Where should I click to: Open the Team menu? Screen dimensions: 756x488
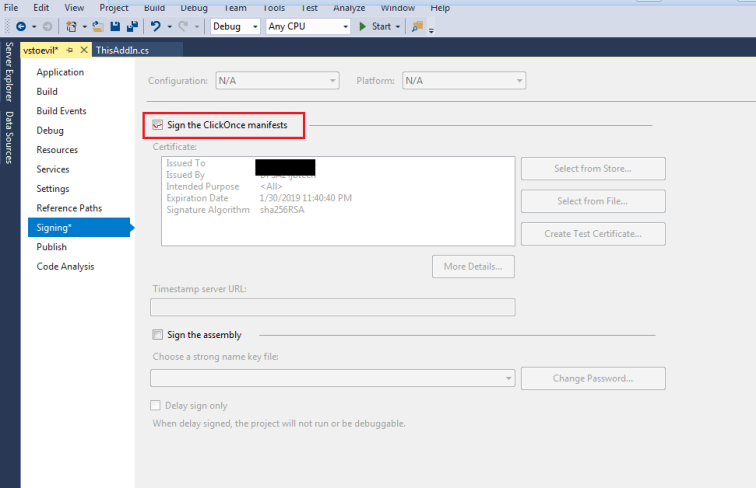[x=235, y=8]
